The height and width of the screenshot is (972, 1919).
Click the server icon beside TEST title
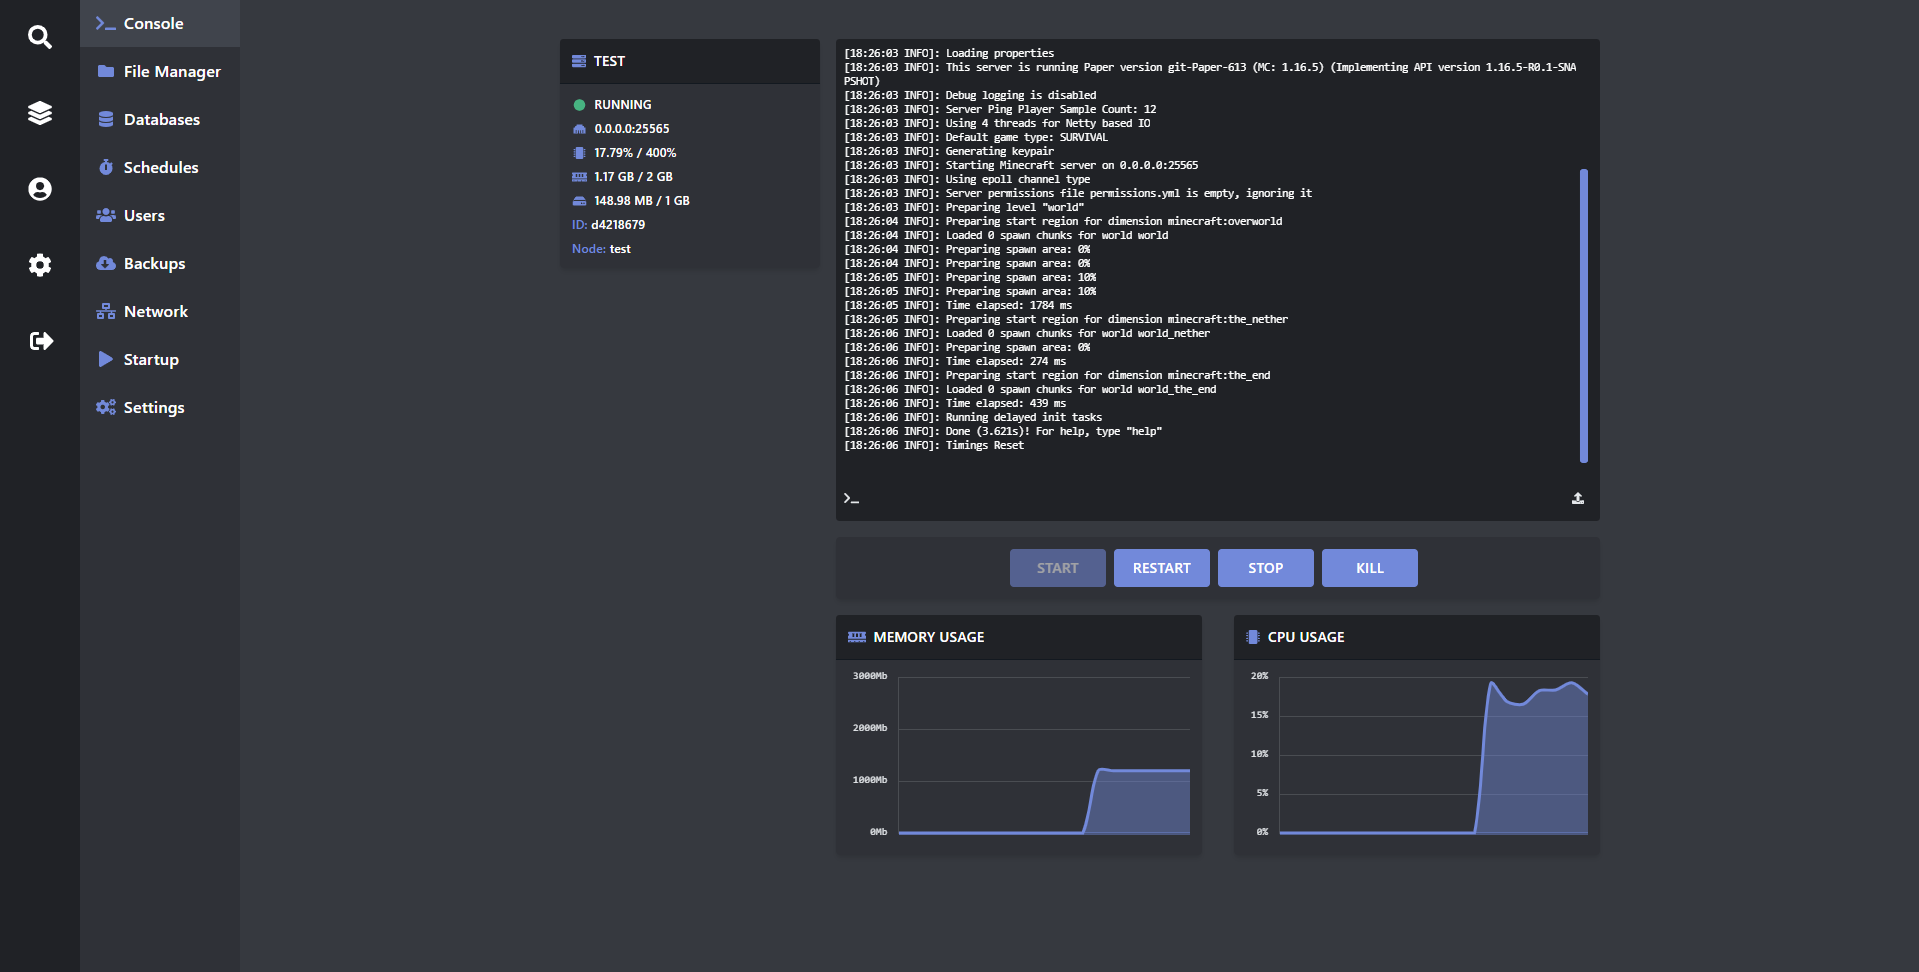579,61
